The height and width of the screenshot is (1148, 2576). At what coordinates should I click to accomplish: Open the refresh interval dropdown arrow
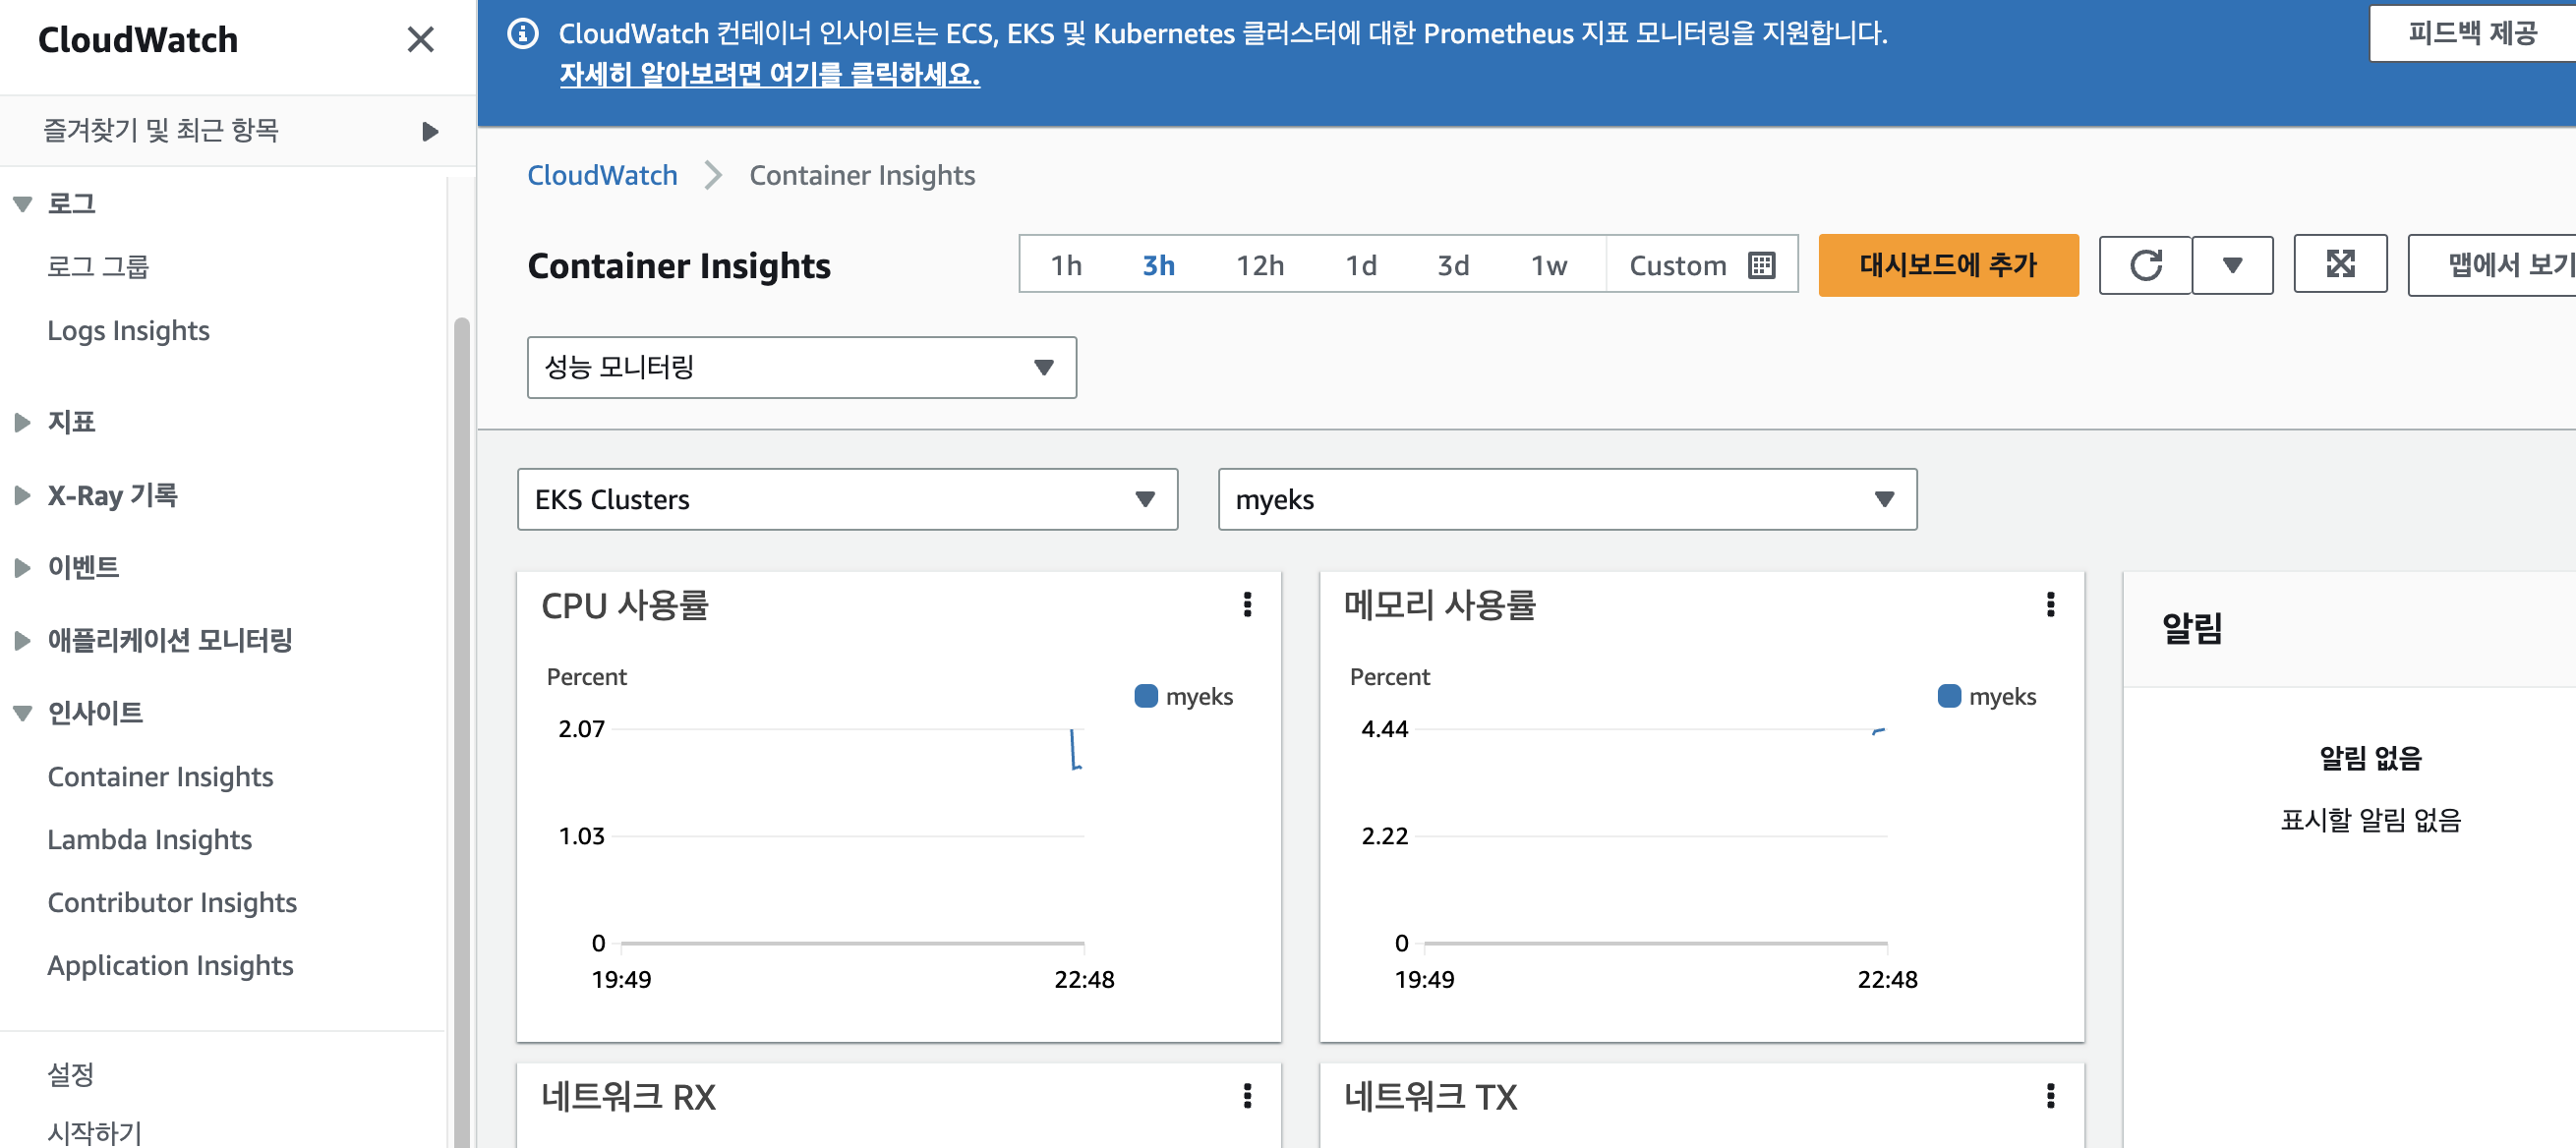pos(2232,265)
